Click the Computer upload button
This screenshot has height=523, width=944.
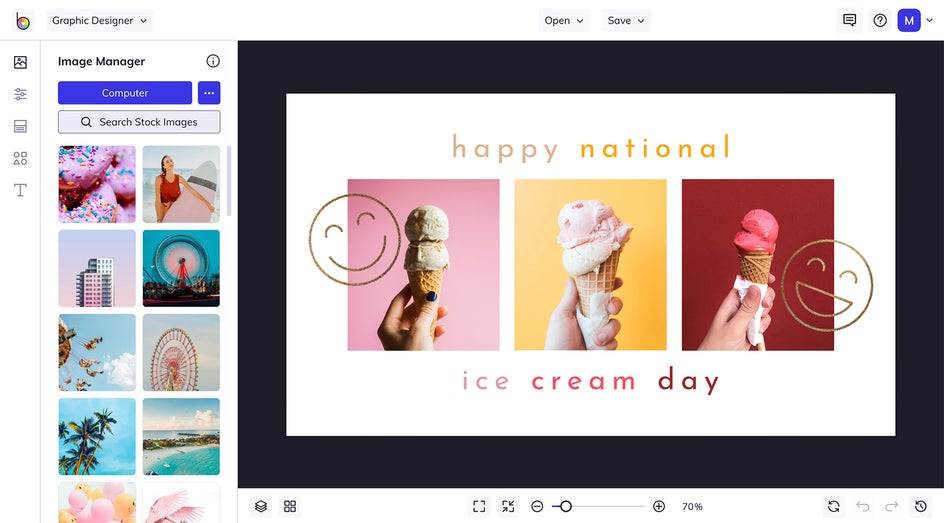(x=125, y=93)
